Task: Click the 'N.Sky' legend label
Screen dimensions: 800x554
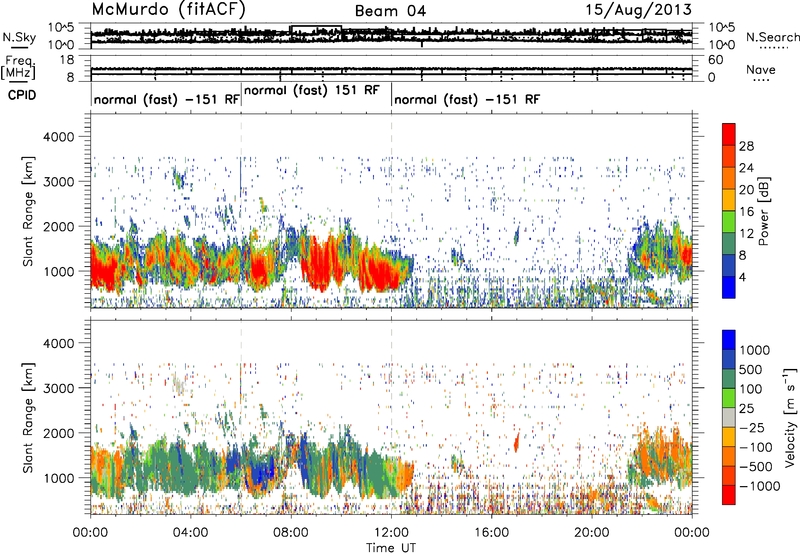Action: pos(19,37)
